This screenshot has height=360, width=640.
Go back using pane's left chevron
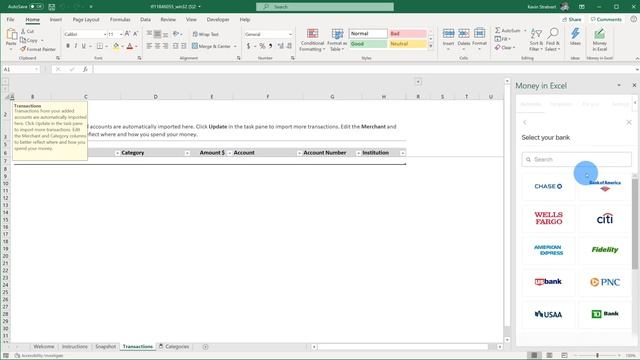pos(525,122)
